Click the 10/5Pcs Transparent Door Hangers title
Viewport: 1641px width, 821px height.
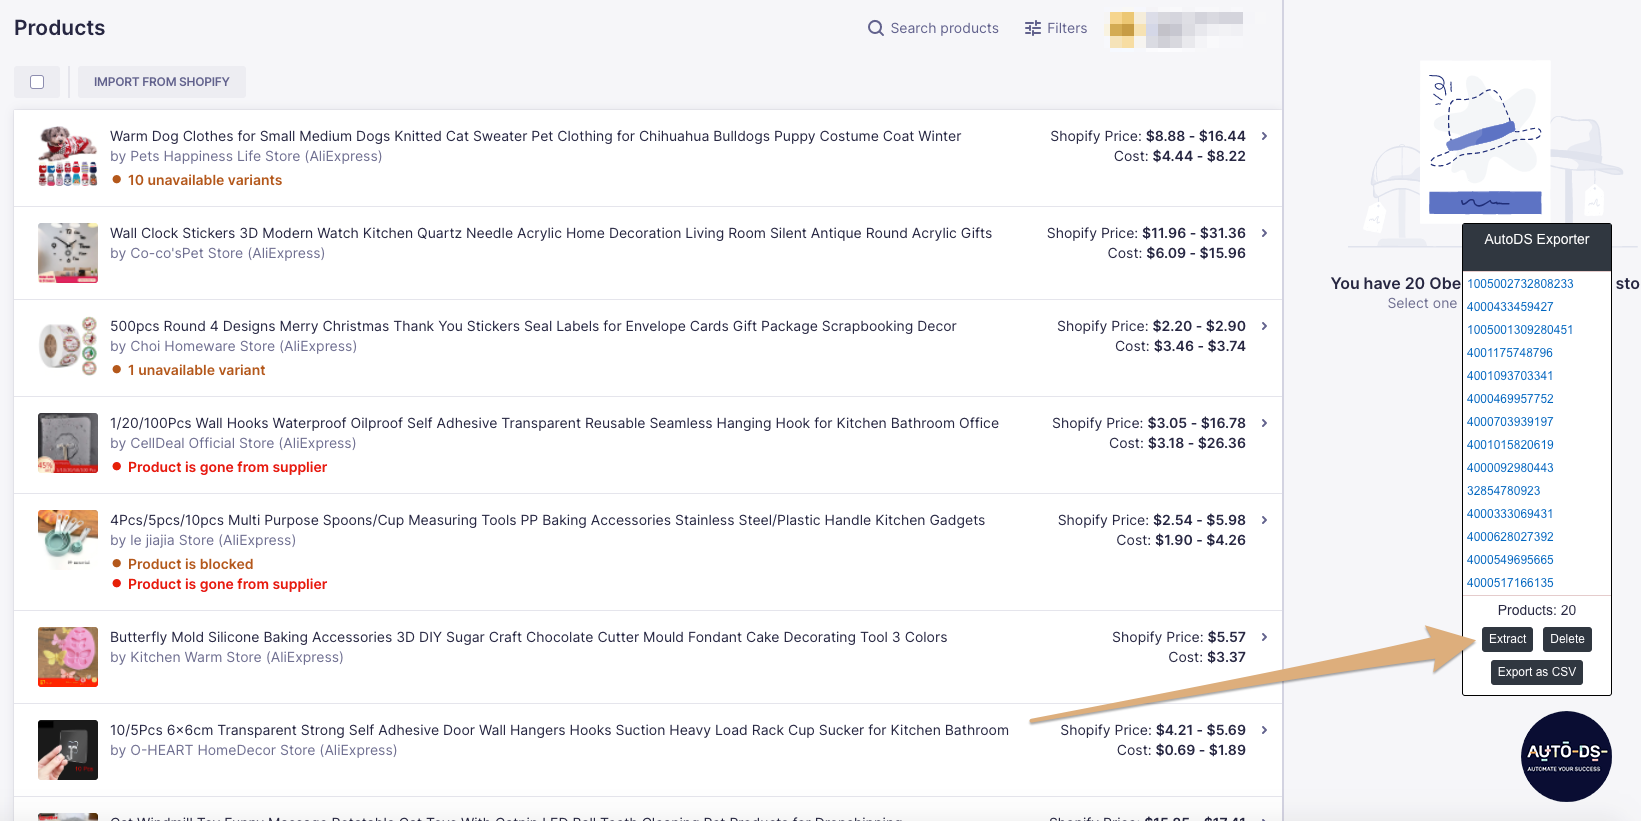(x=559, y=730)
